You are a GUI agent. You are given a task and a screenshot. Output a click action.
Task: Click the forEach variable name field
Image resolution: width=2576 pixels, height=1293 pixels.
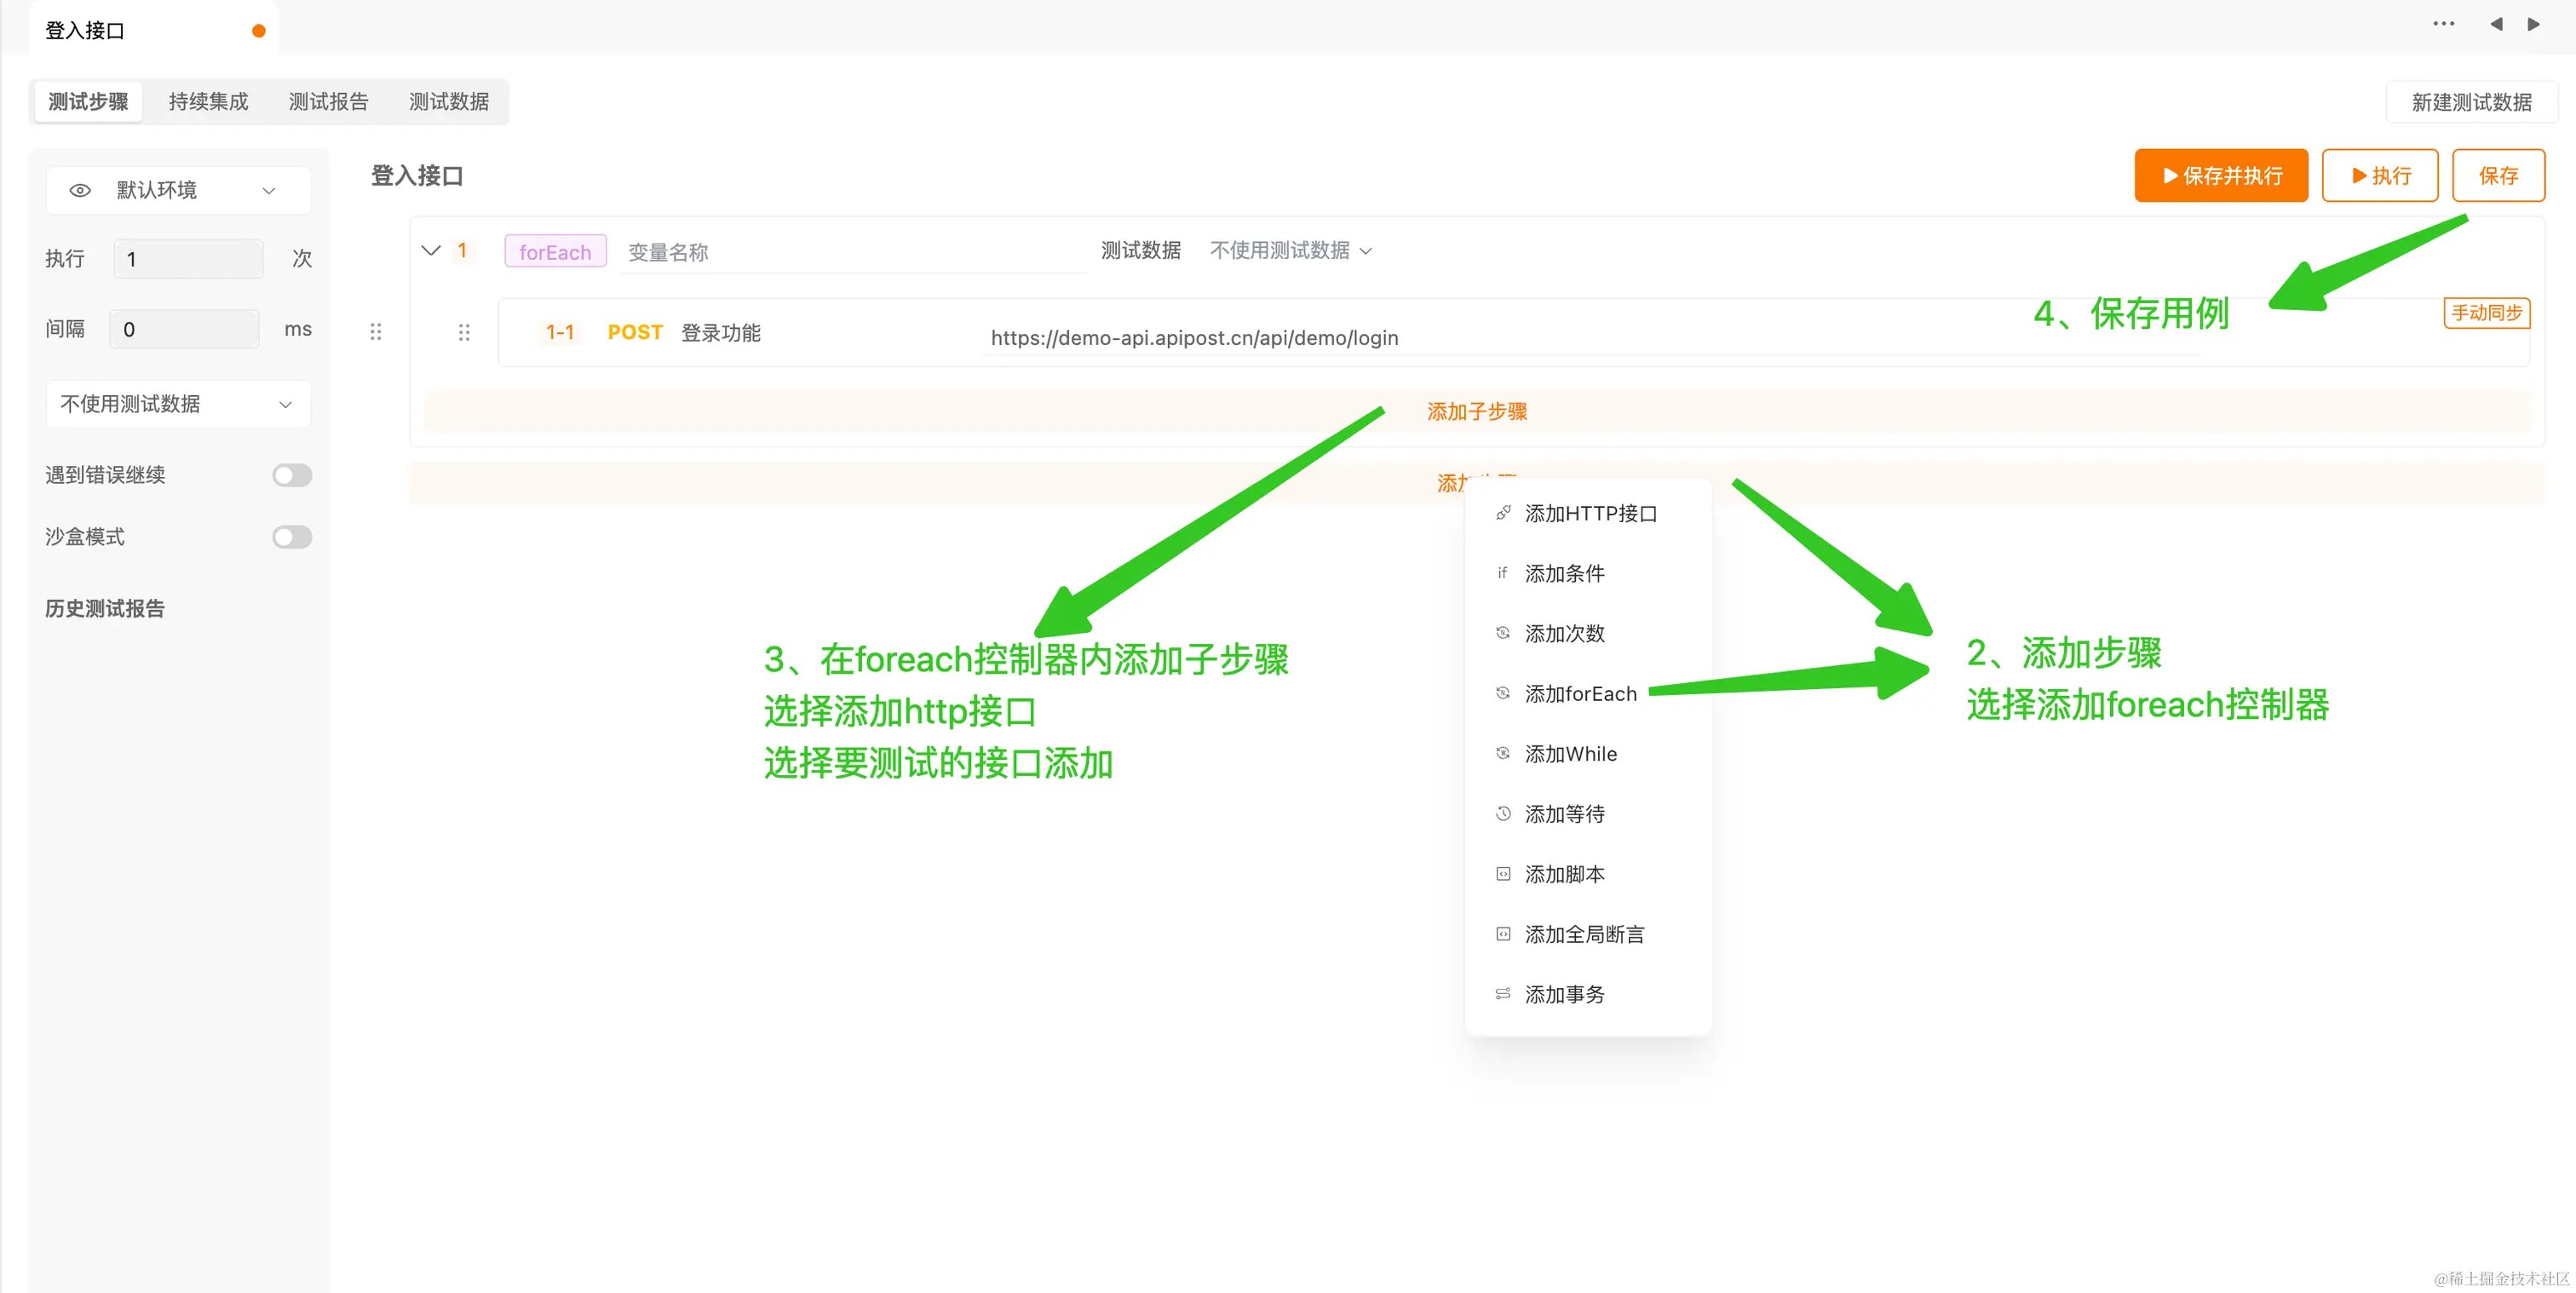click(x=850, y=252)
